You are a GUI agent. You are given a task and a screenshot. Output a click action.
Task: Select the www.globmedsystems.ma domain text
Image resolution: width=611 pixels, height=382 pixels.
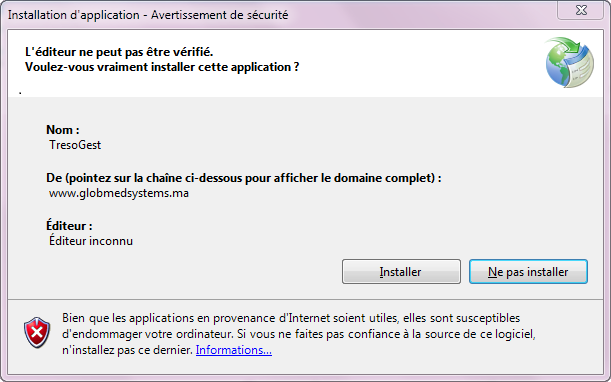click(119, 193)
